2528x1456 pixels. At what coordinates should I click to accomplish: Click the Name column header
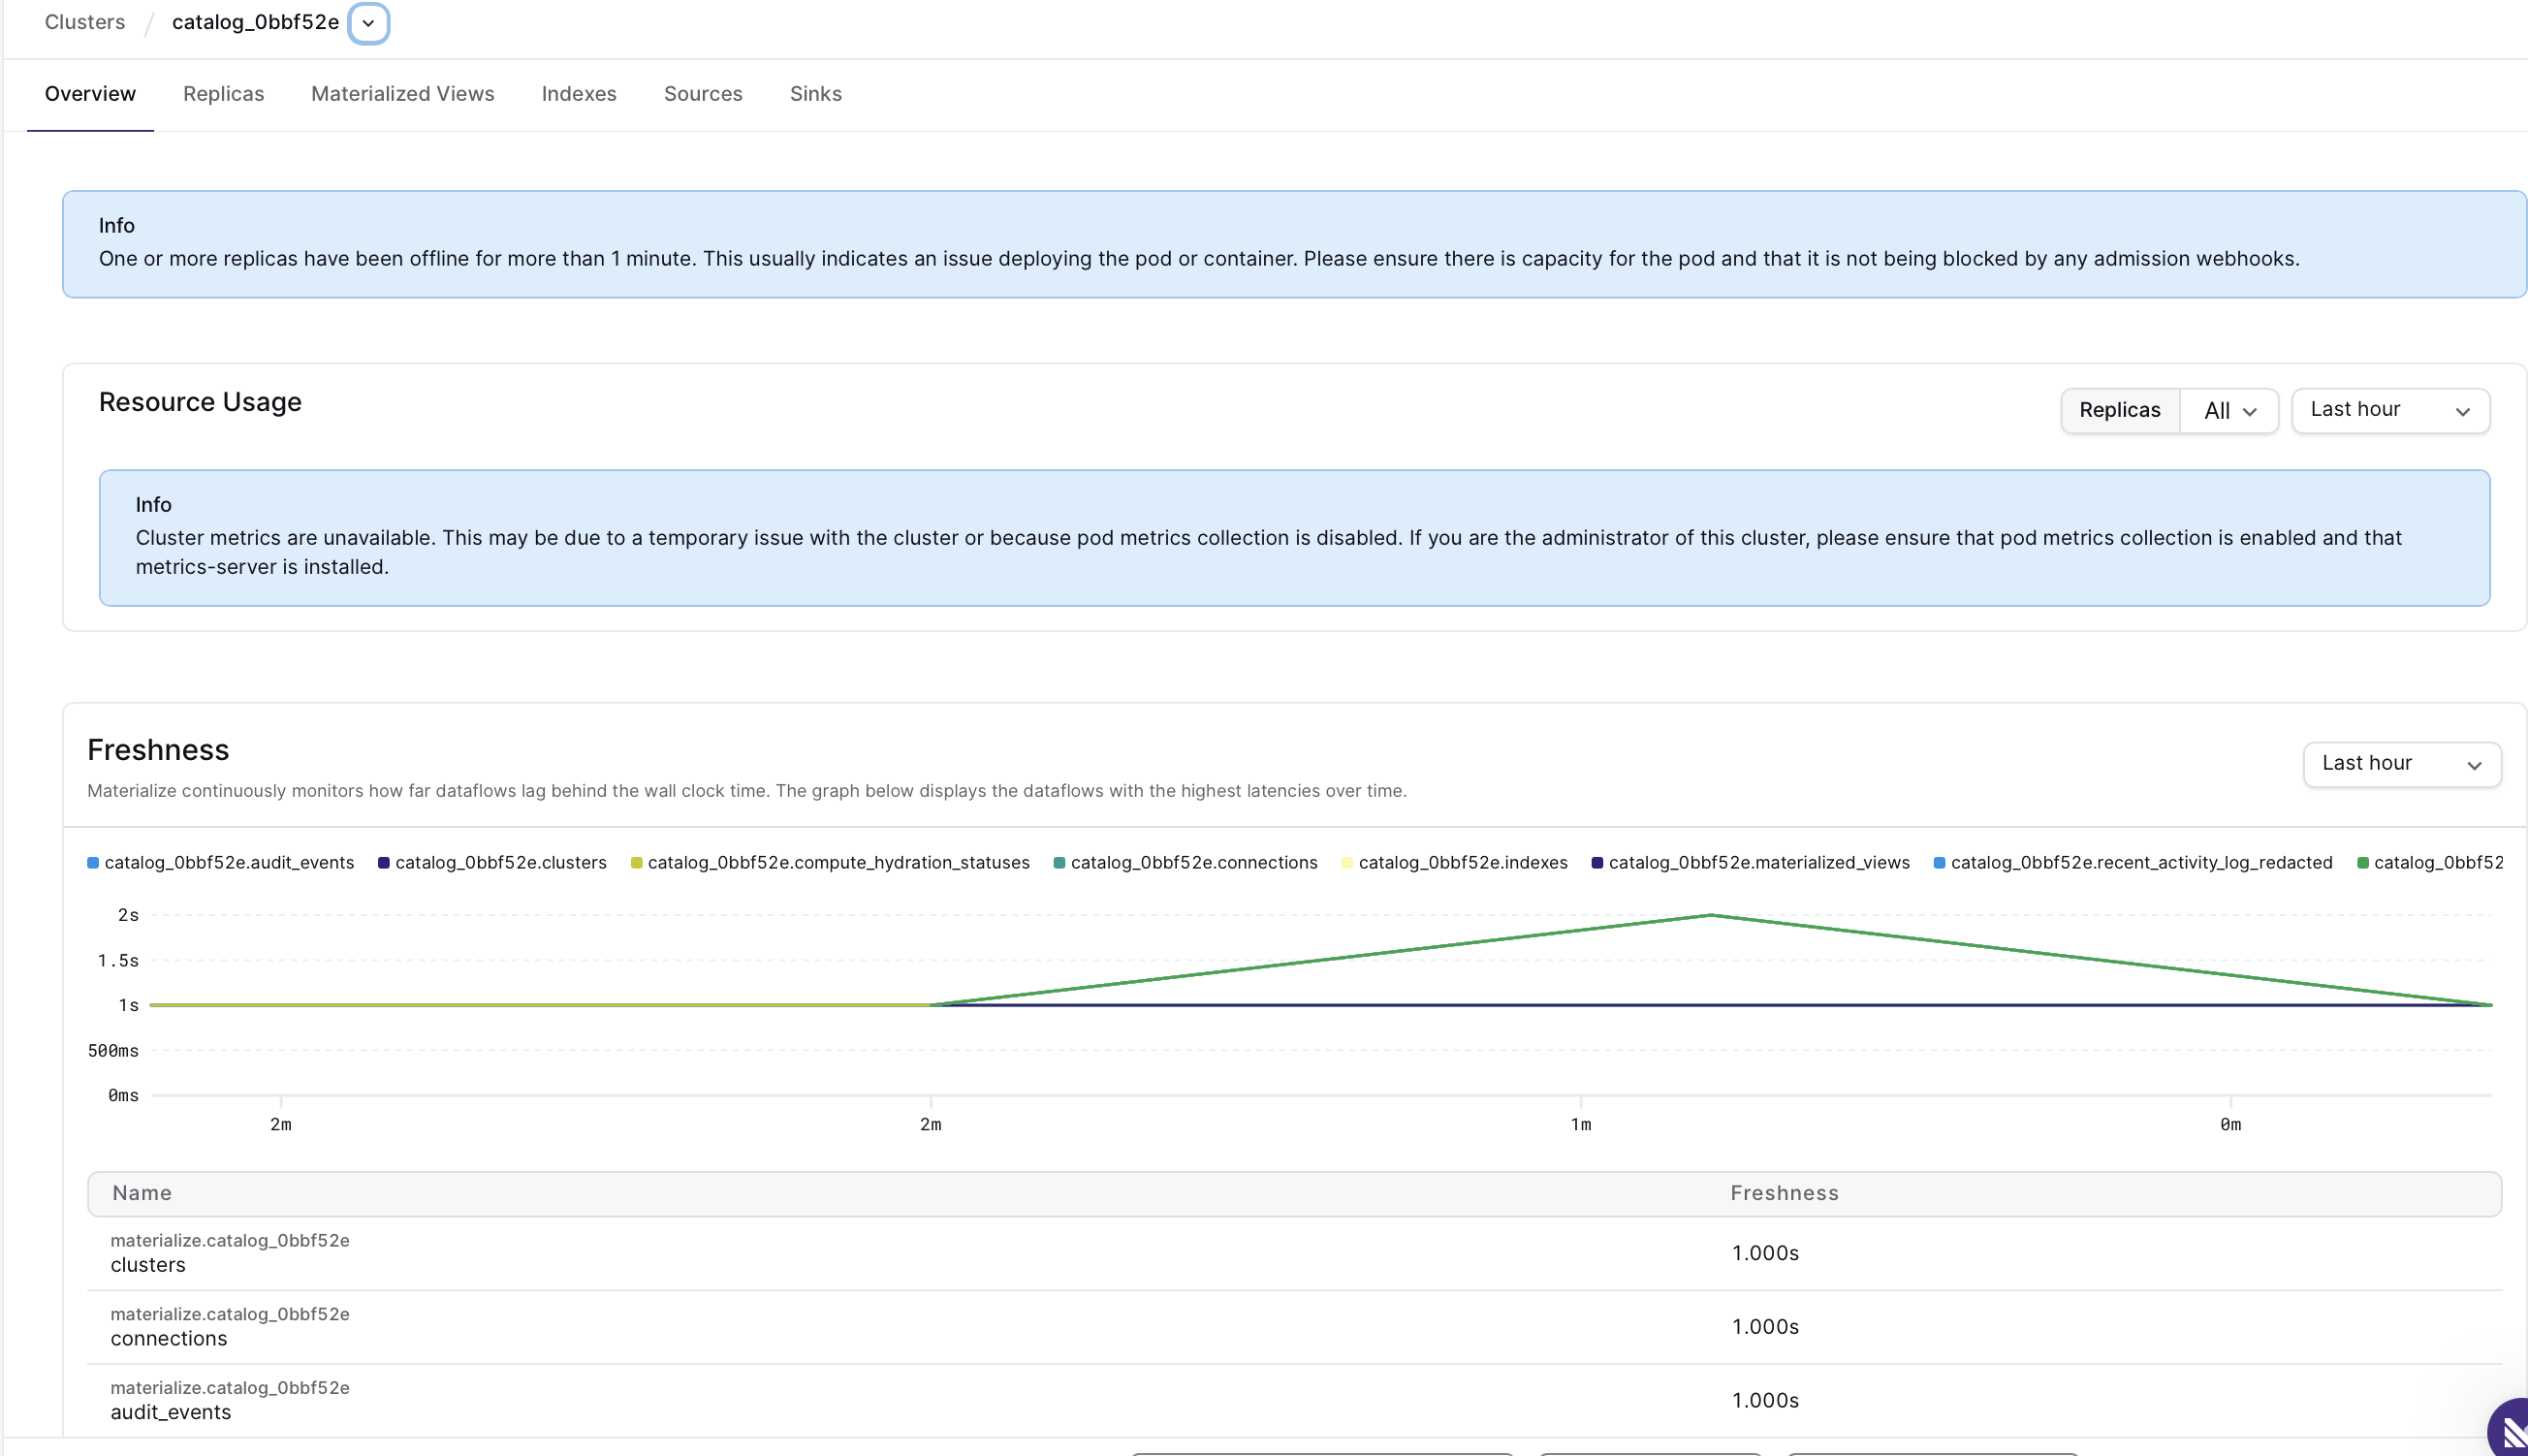[142, 1193]
